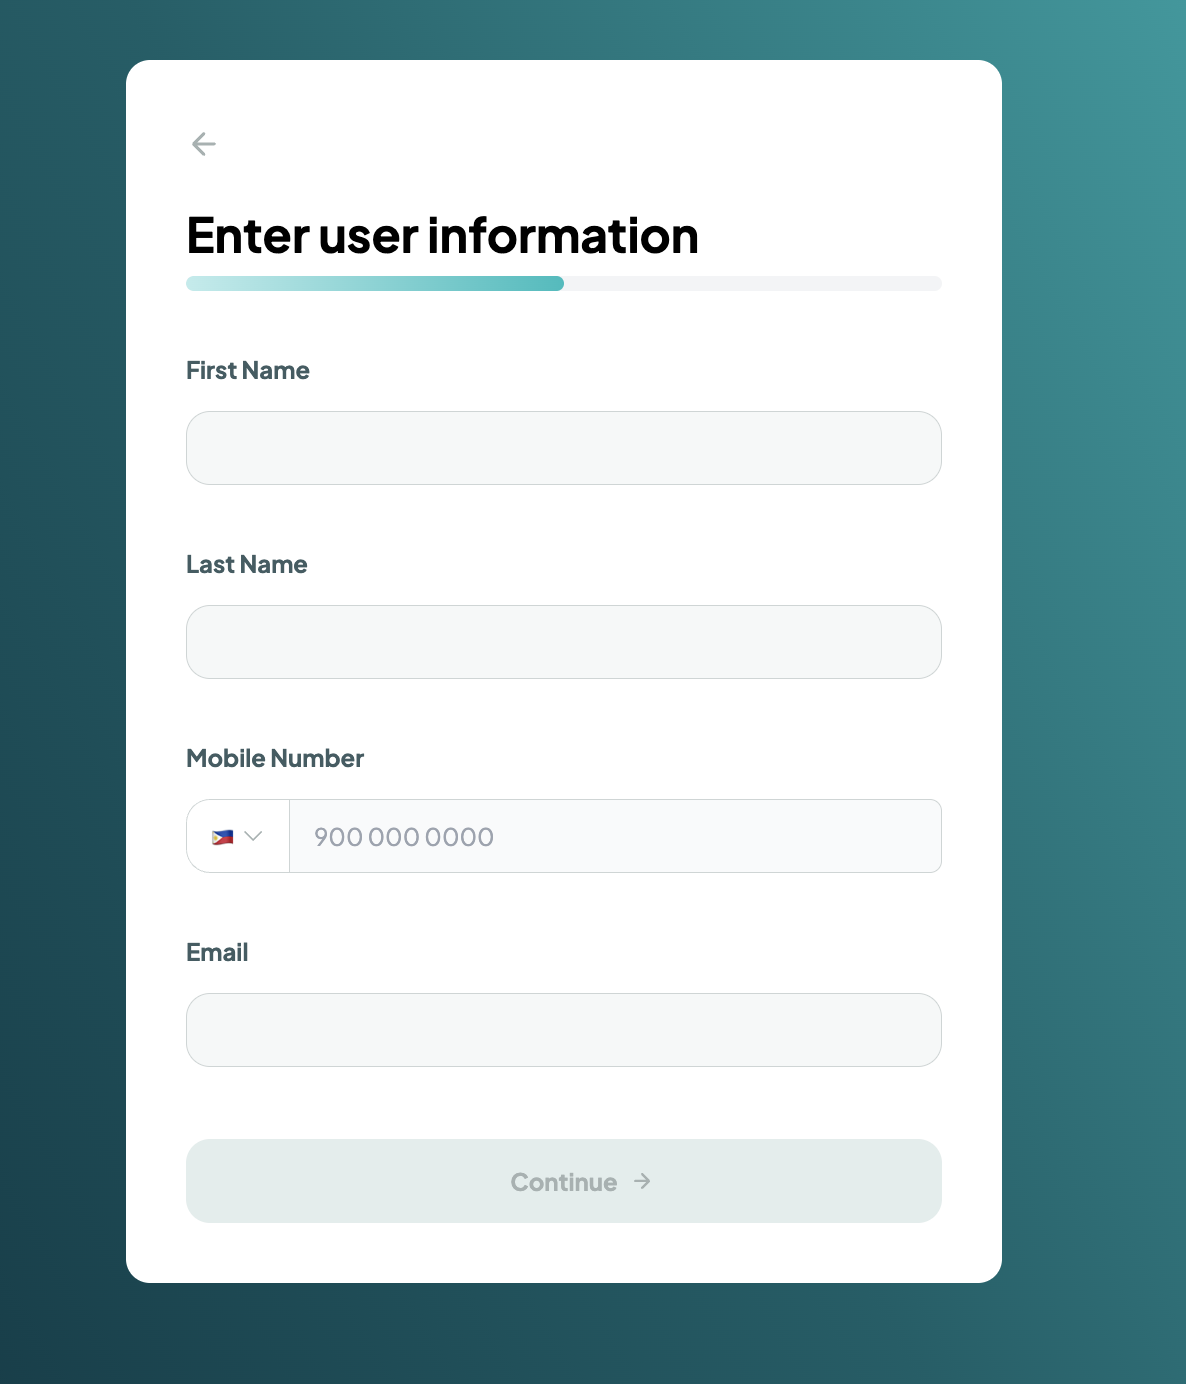Click the unfilled portion of progress bar
The image size is (1186, 1384).
click(x=752, y=284)
